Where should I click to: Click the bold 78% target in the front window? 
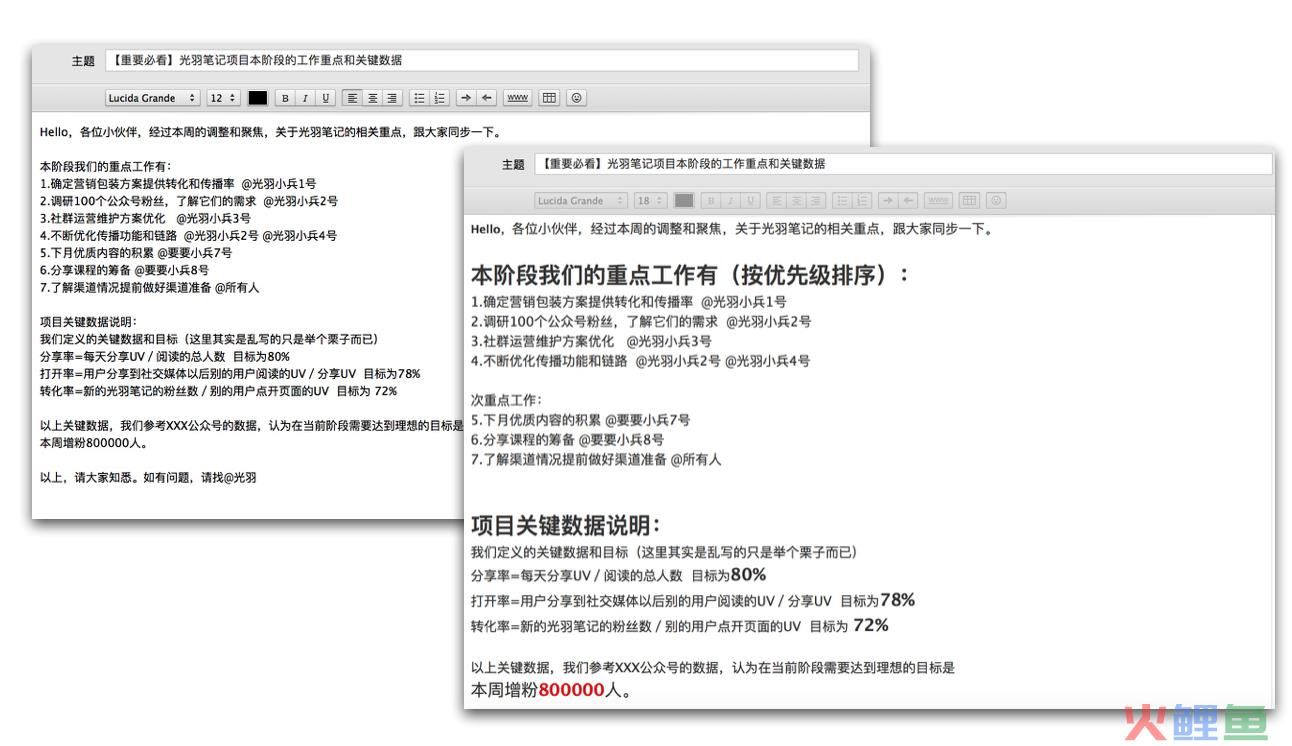(x=897, y=600)
